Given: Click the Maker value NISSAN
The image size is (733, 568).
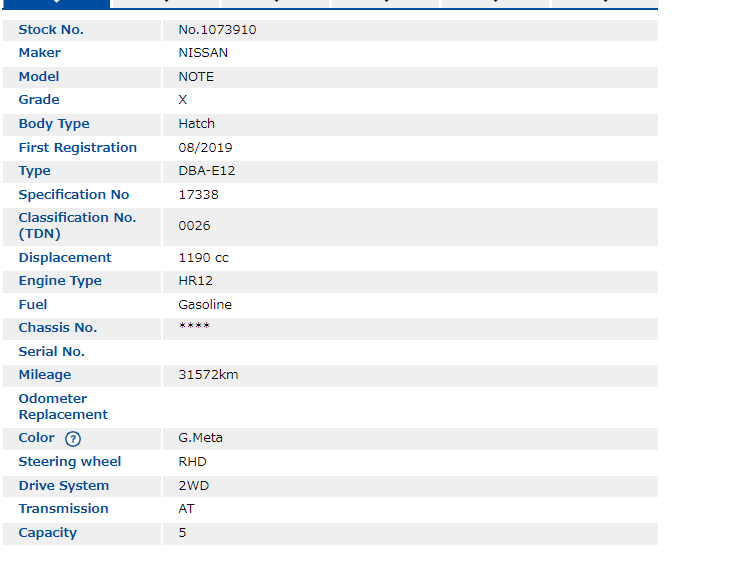Looking at the screenshot, I should 203,53.
